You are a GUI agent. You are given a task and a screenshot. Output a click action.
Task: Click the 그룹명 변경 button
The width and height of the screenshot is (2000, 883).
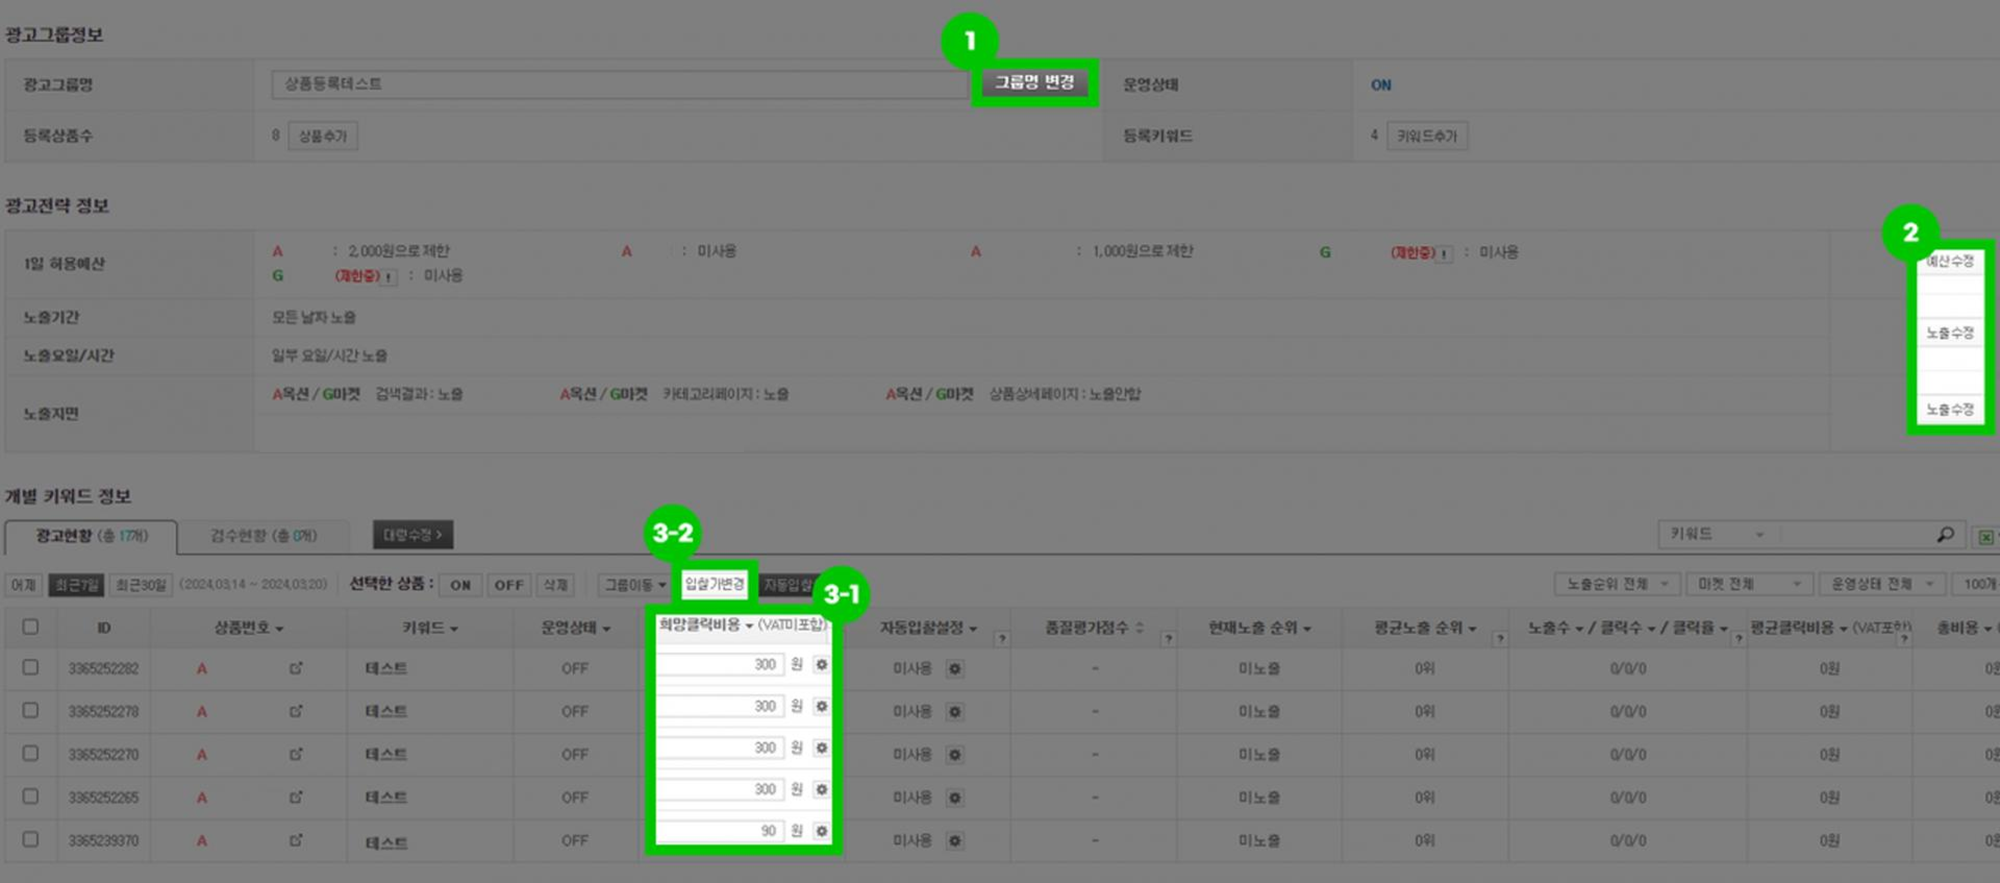(x=1034, y=83)
